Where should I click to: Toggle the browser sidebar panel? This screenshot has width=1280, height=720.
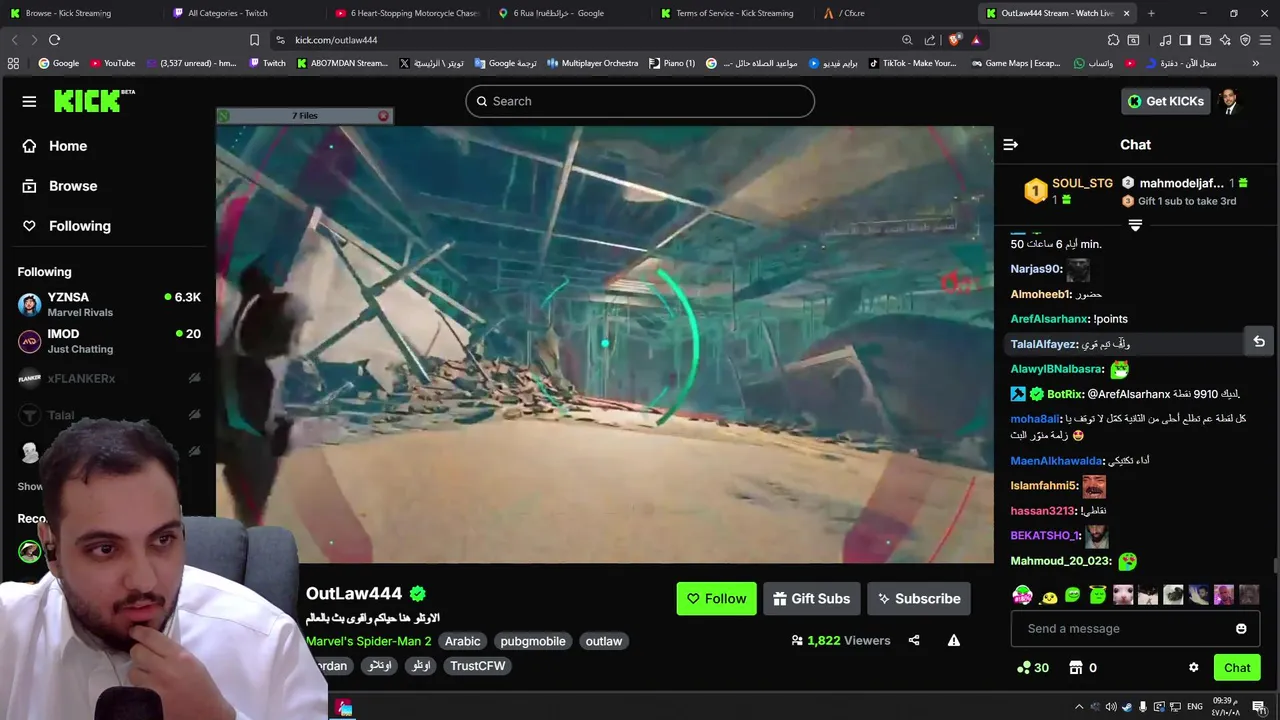[1185, 40]
